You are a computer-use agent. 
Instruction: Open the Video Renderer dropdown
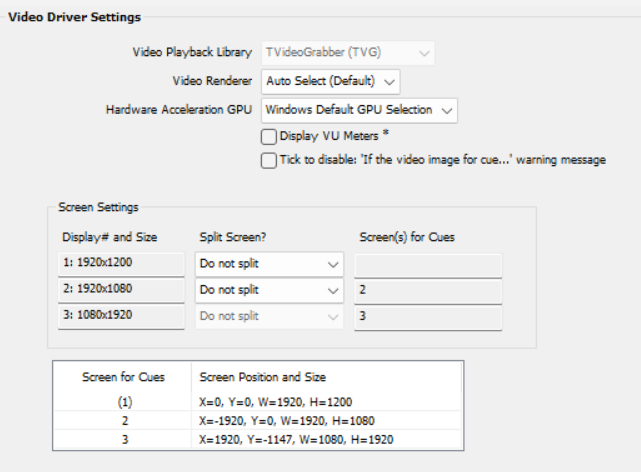pos(330,80)
